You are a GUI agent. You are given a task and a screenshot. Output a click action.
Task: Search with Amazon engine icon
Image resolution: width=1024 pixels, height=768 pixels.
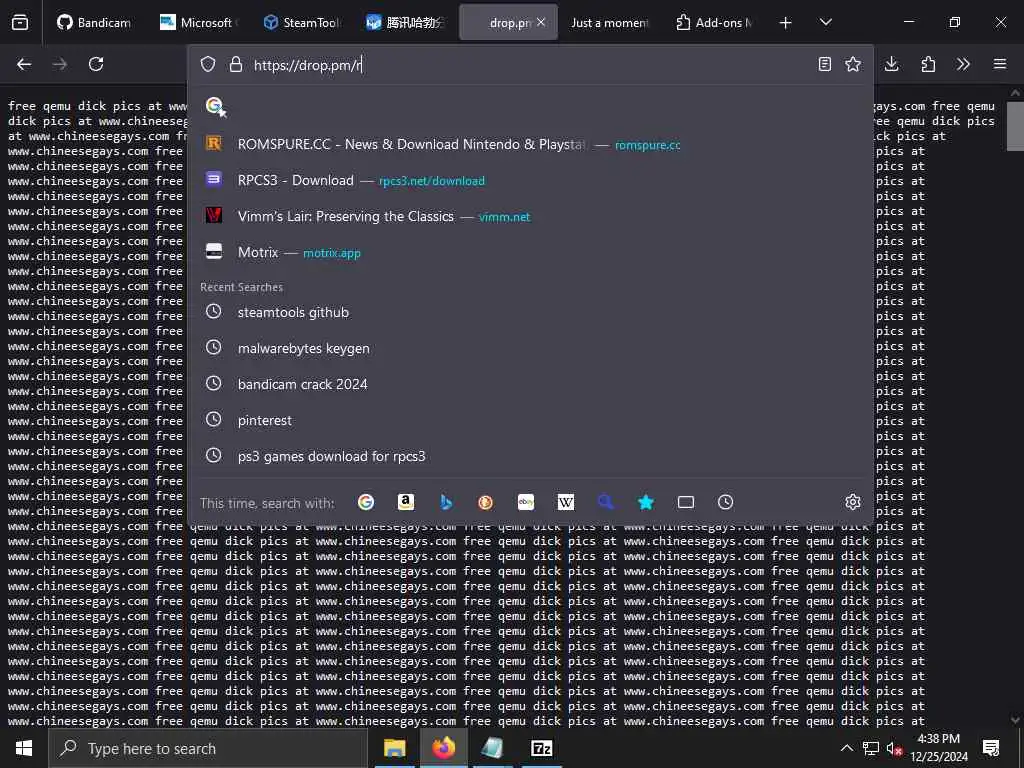pos(406,502)
